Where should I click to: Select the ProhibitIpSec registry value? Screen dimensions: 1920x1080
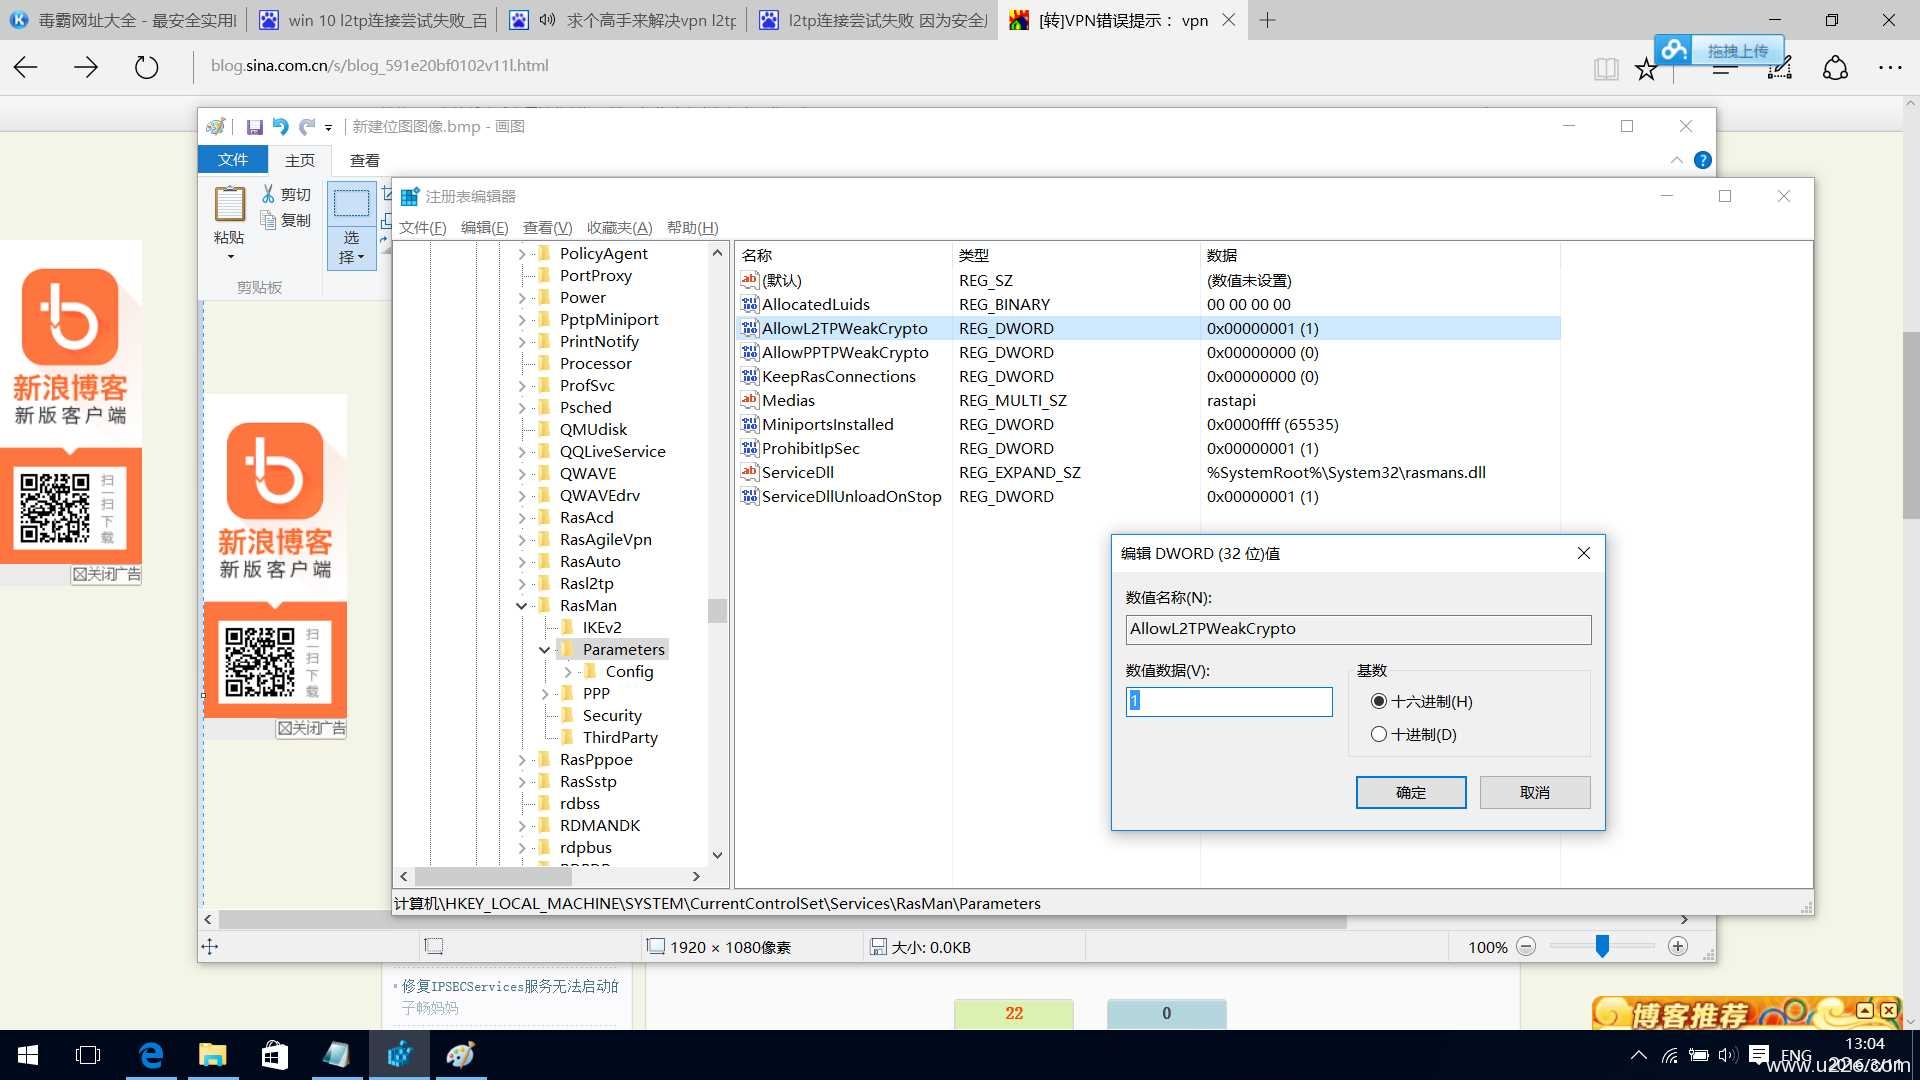(x=810, y=448)
